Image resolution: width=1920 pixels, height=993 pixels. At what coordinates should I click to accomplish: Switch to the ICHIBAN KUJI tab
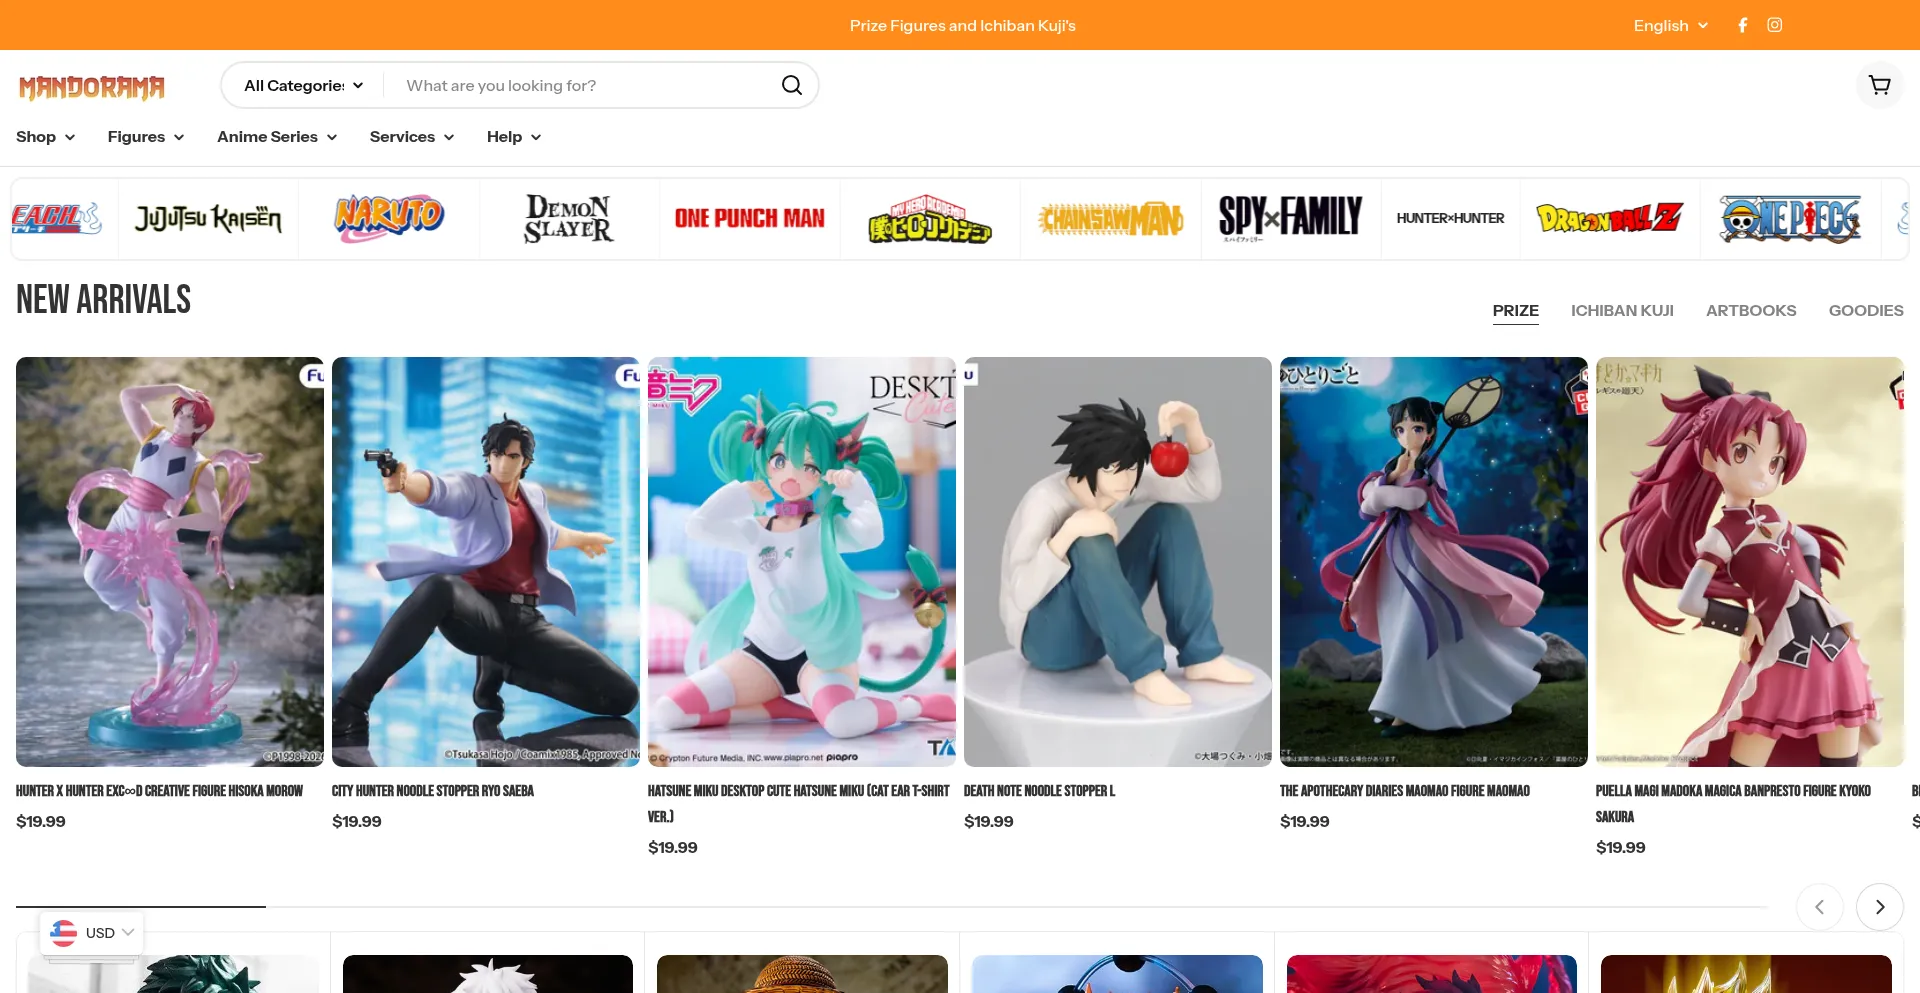(1622, 311)
